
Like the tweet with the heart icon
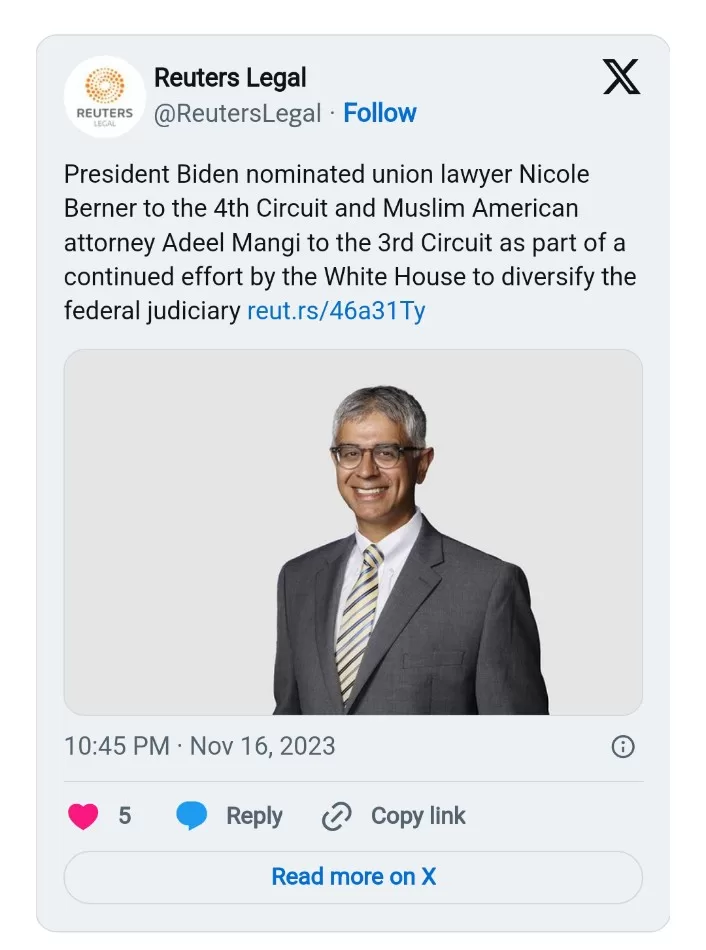[x=83, y=816]
